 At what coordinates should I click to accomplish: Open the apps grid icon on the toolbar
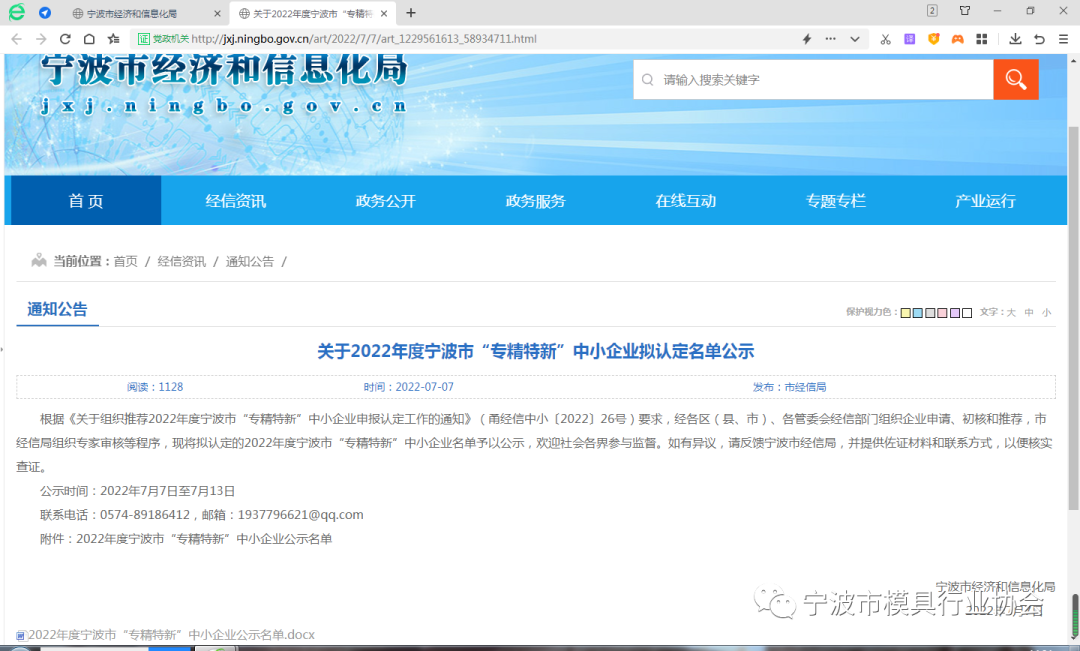(x=982, y=38)
